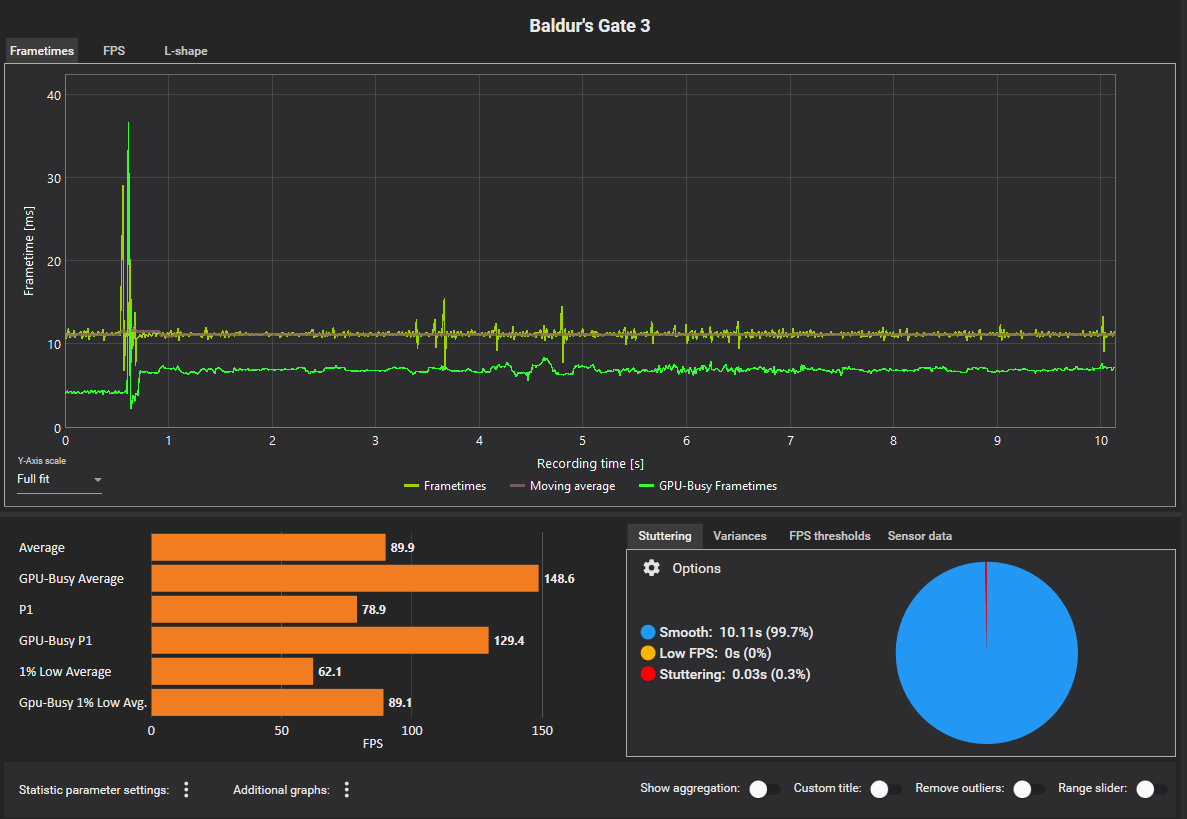Click the 89.9 Average value label
The height and width of the screenshot is (819, 1187).
402,547
